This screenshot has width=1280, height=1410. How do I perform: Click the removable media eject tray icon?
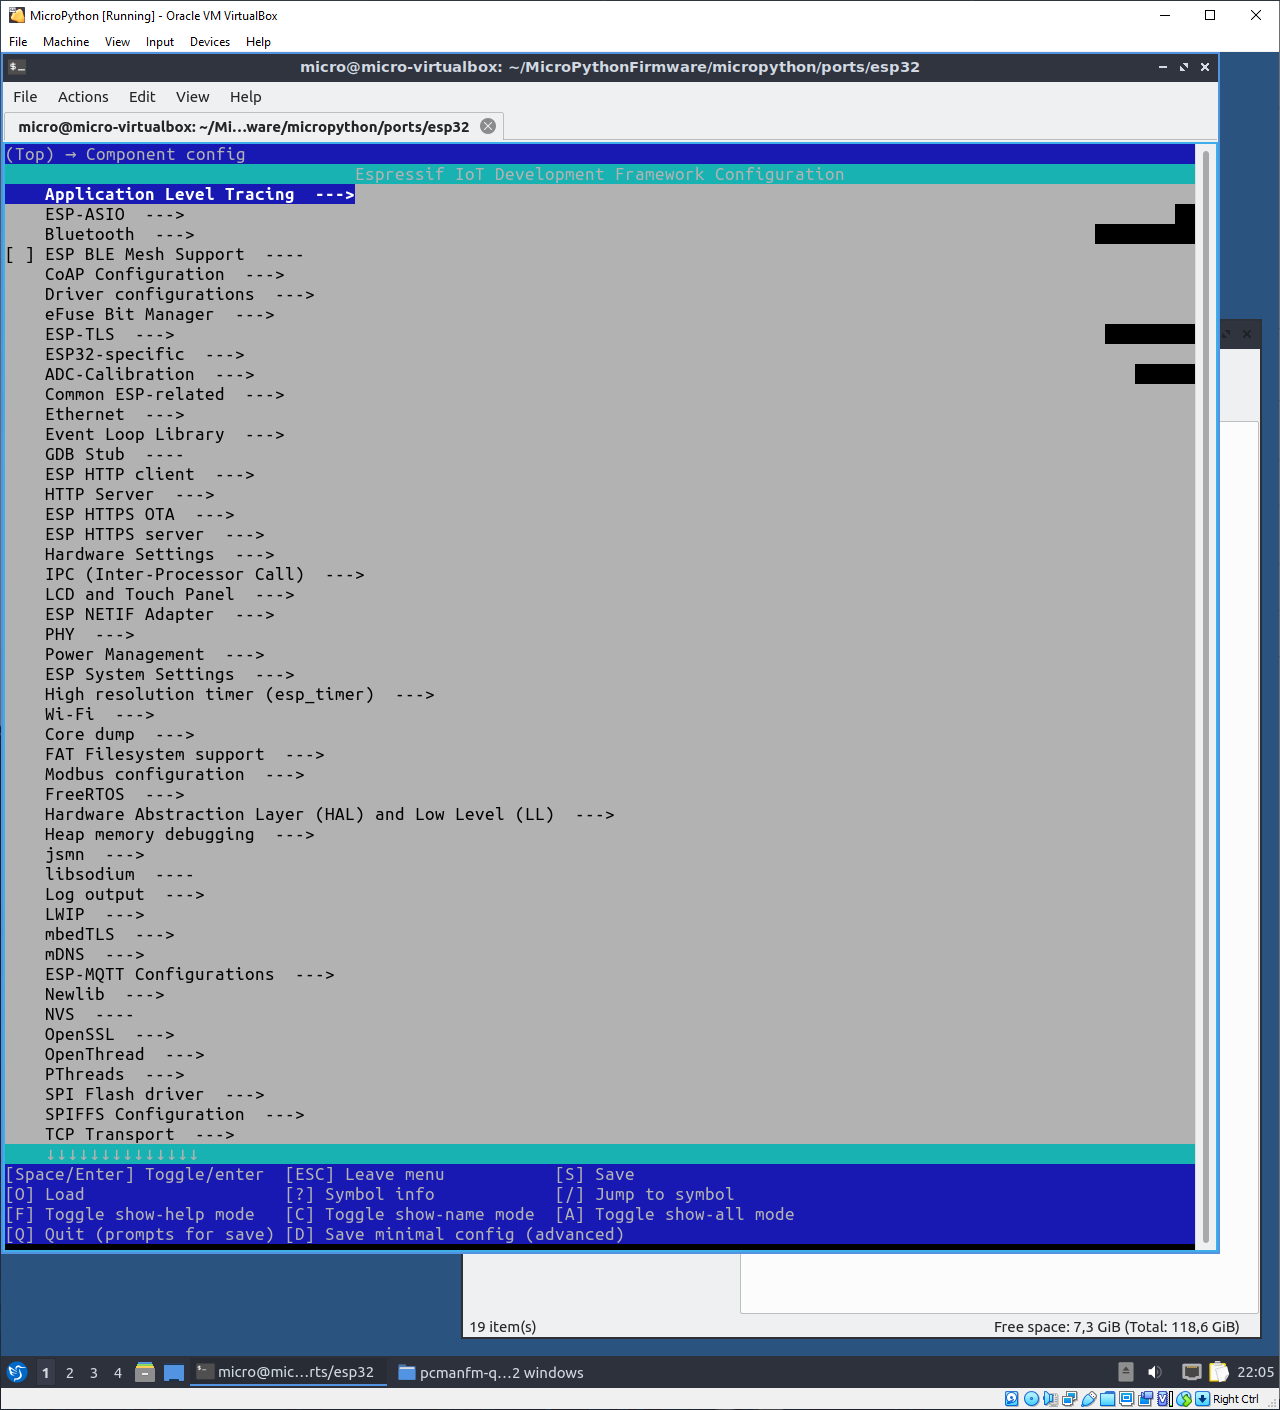tap(1126, 1372)
